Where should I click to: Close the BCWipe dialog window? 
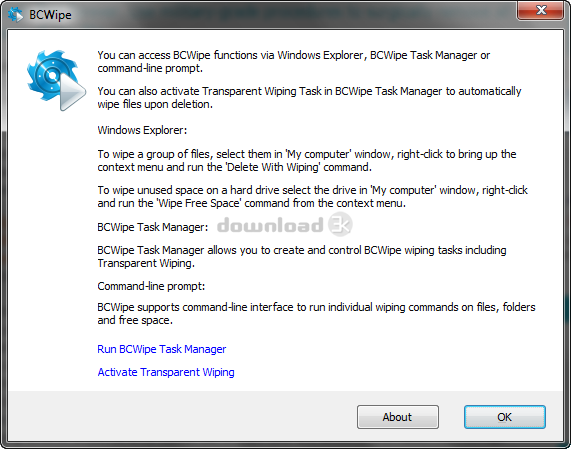tap(540, 10)
